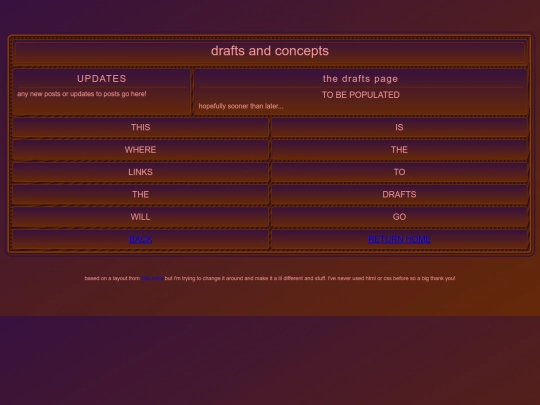Image resolution: width=540 pixels, height=405 pixels.
Task: Click the THE cell beside WHERE
Action: [399, 150]
